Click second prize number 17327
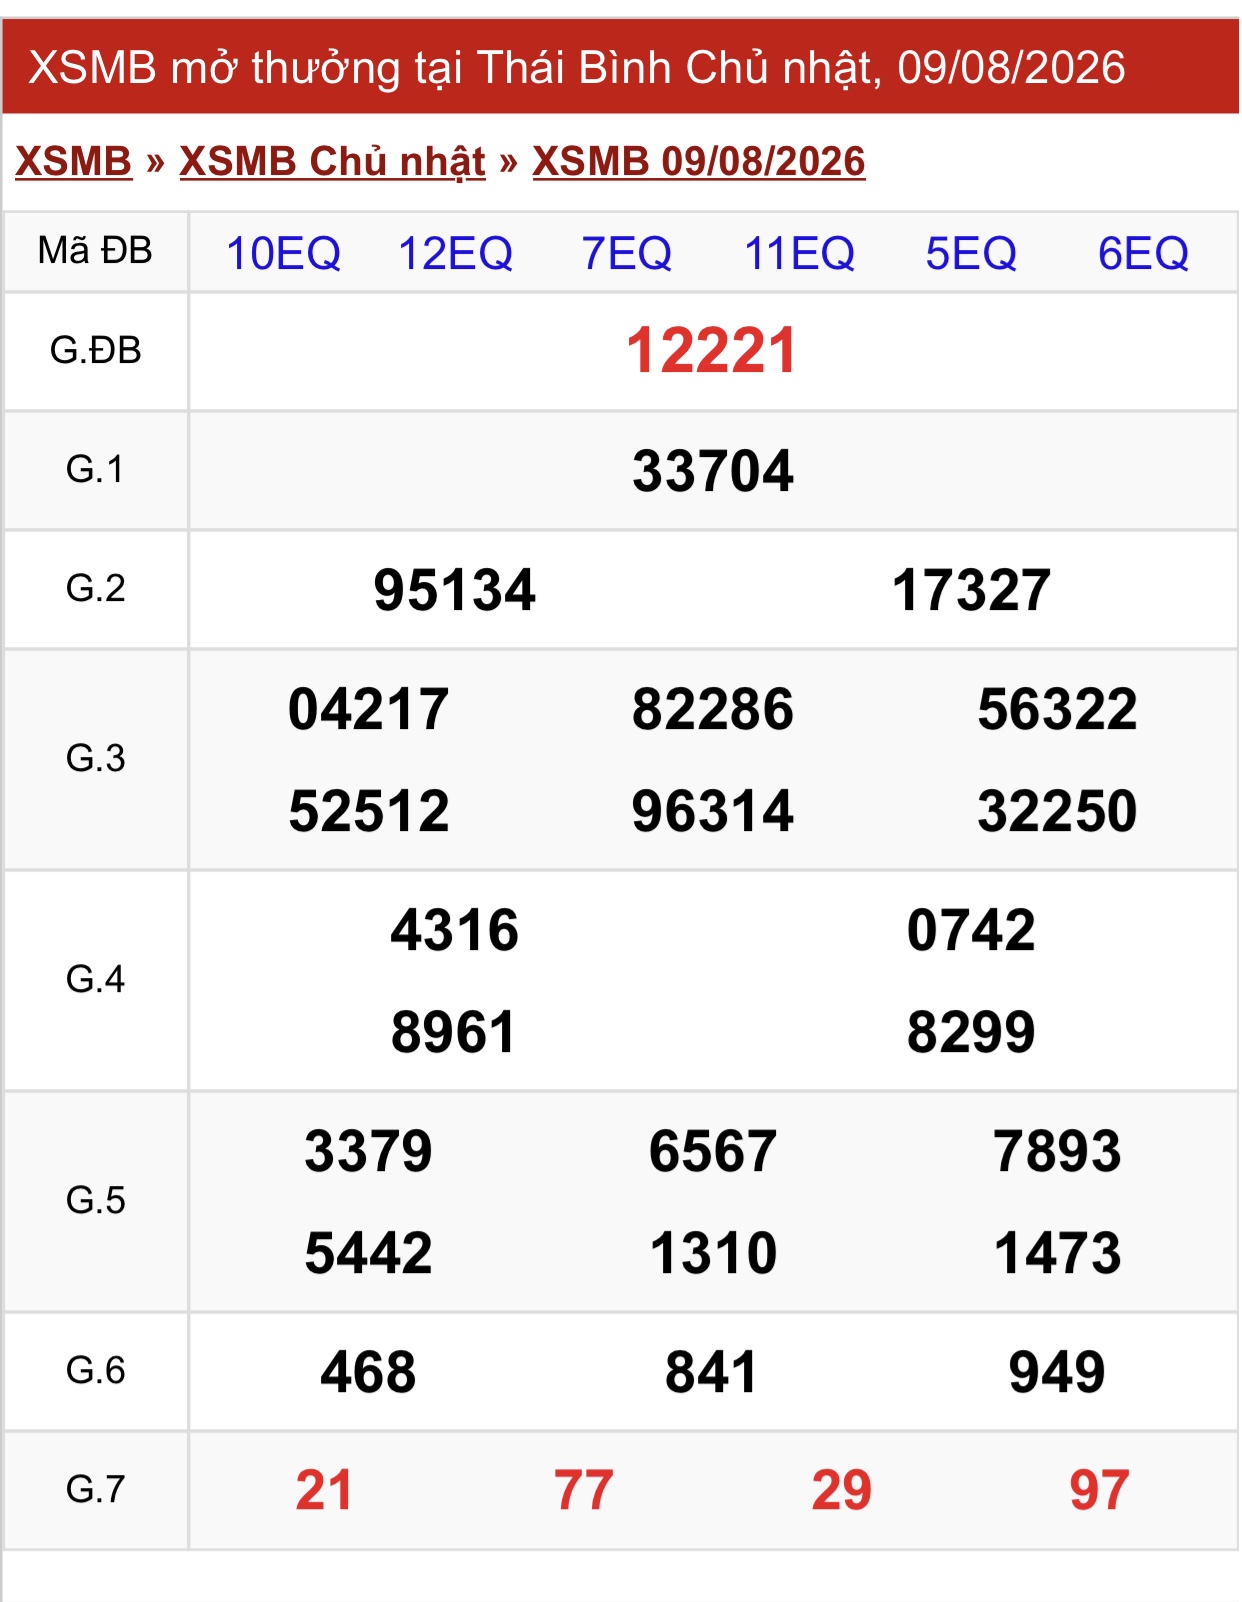Screen dimensions: 1242x1602 [971, 590]
